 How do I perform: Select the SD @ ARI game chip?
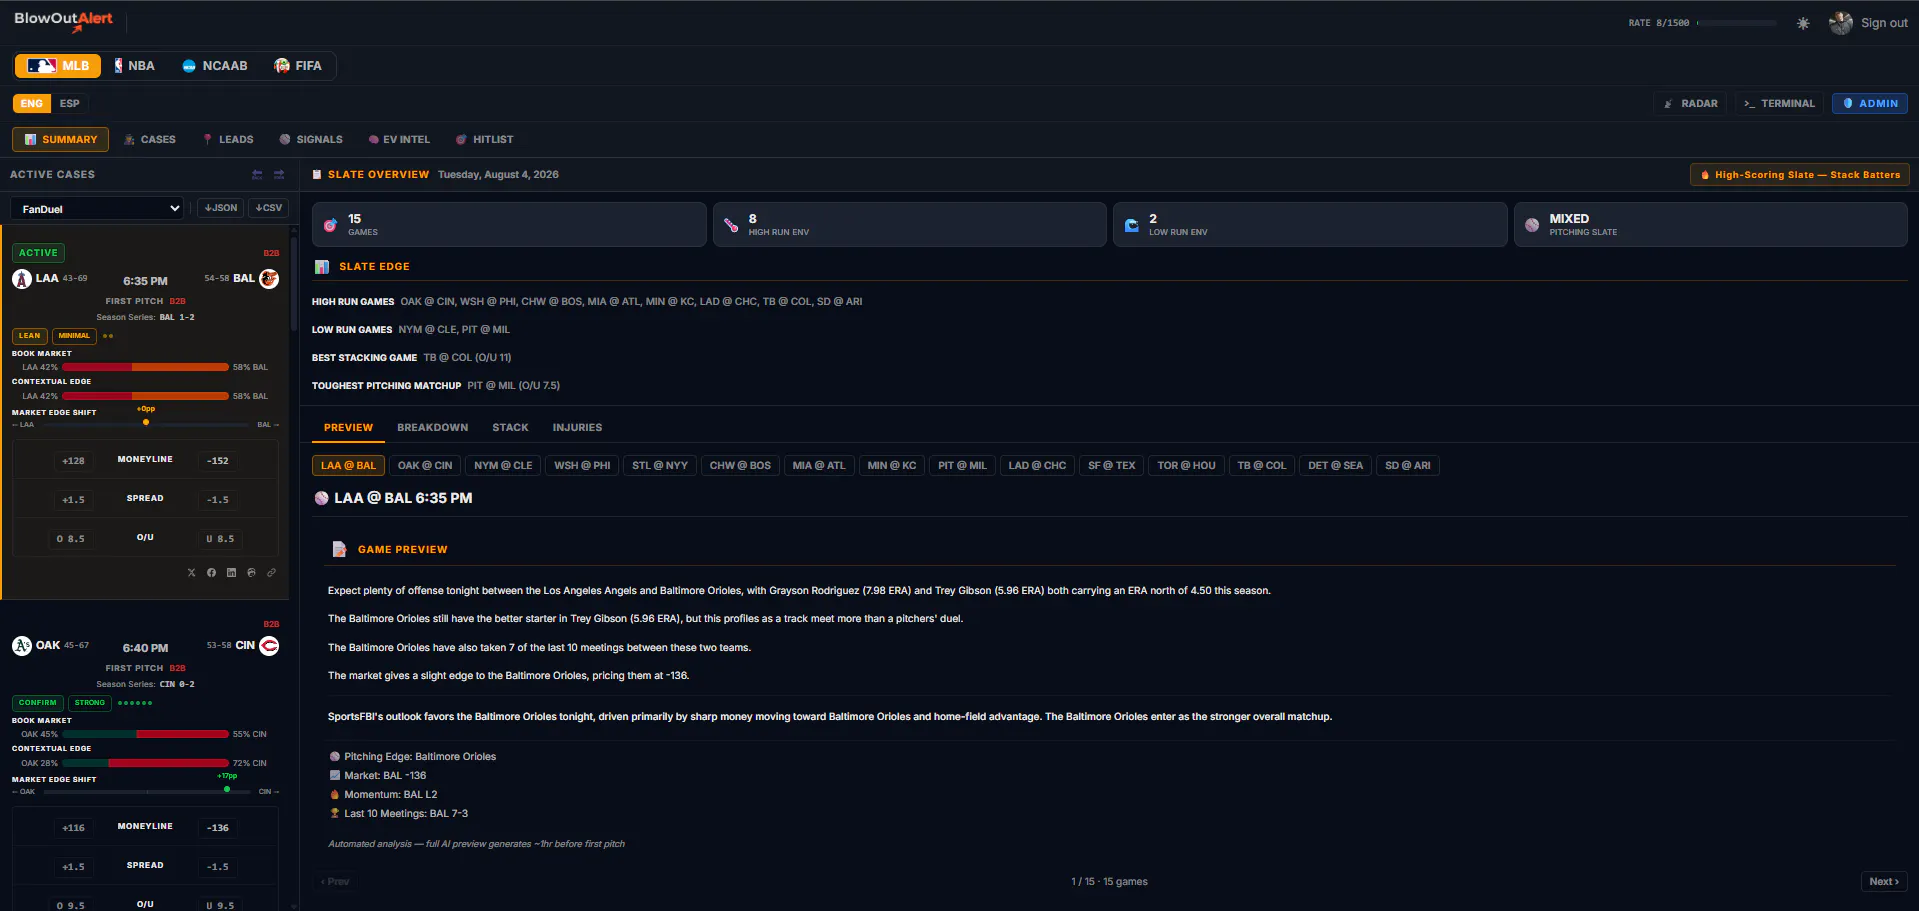point(1408,466)
